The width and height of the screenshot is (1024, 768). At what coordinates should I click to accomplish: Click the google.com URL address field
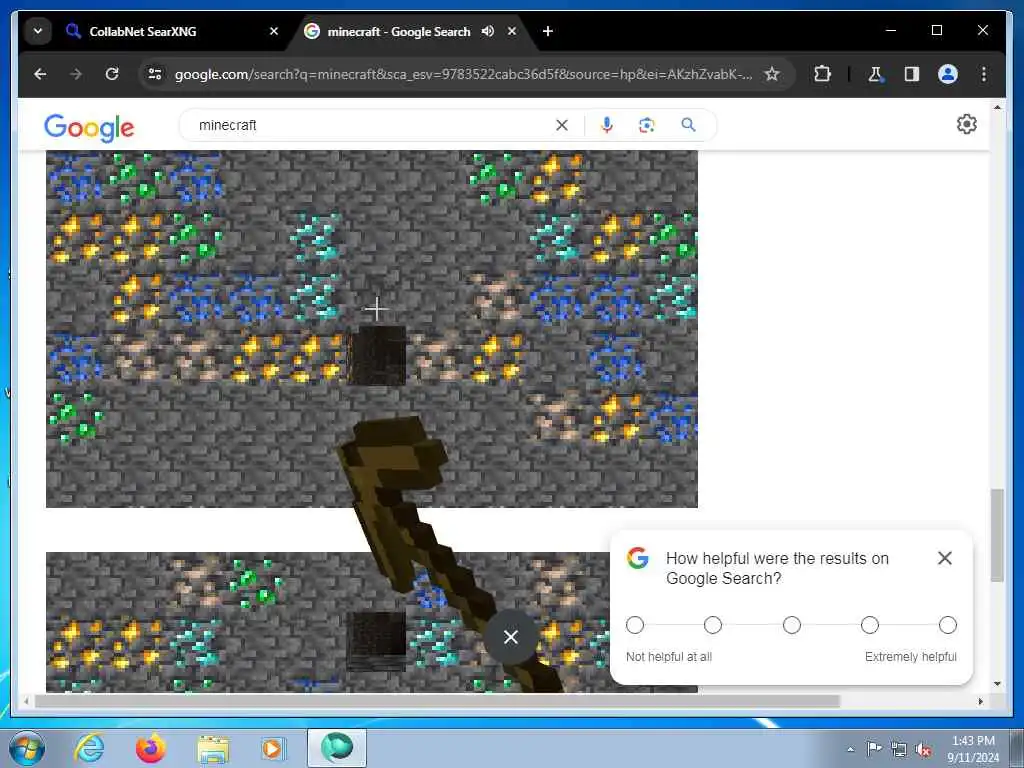click(x=462, y=74)
